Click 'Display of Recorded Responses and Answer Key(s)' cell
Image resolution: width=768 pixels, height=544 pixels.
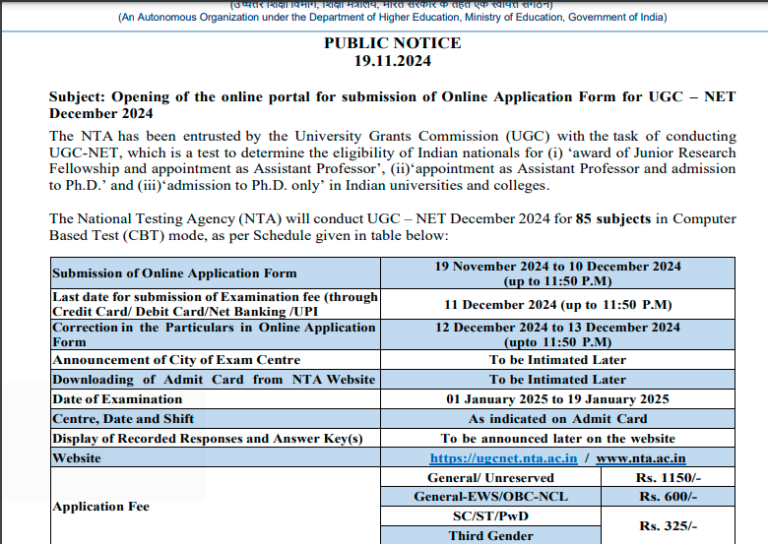(x=216, y=438)
